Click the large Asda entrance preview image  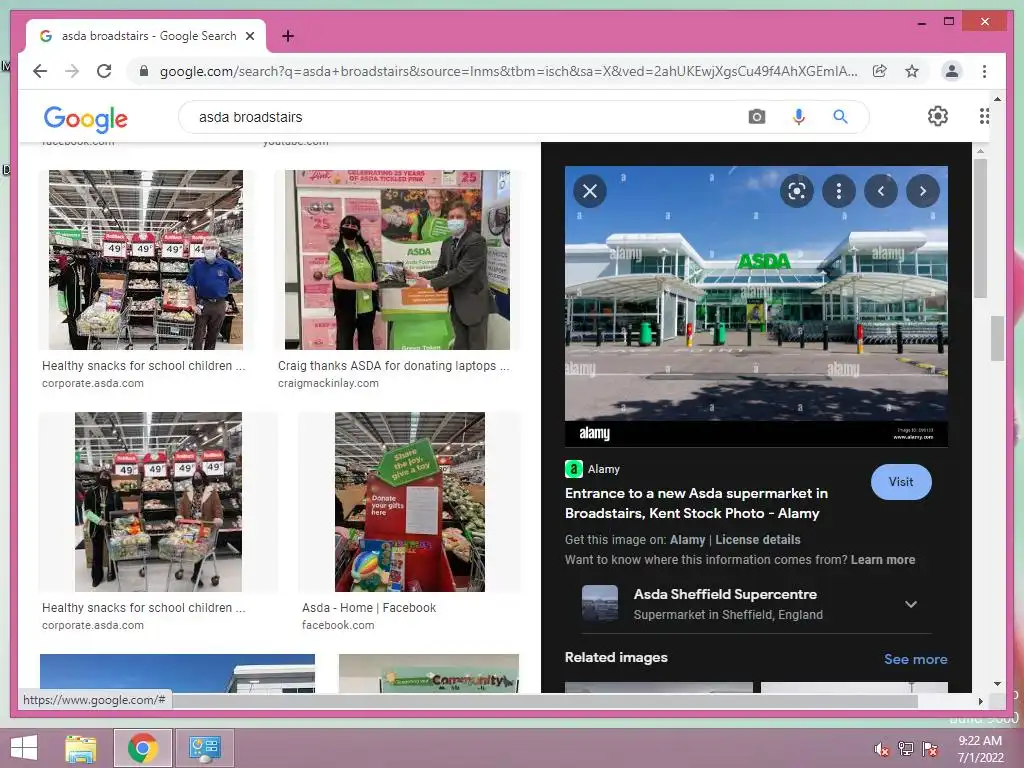[x=756, y=306]
